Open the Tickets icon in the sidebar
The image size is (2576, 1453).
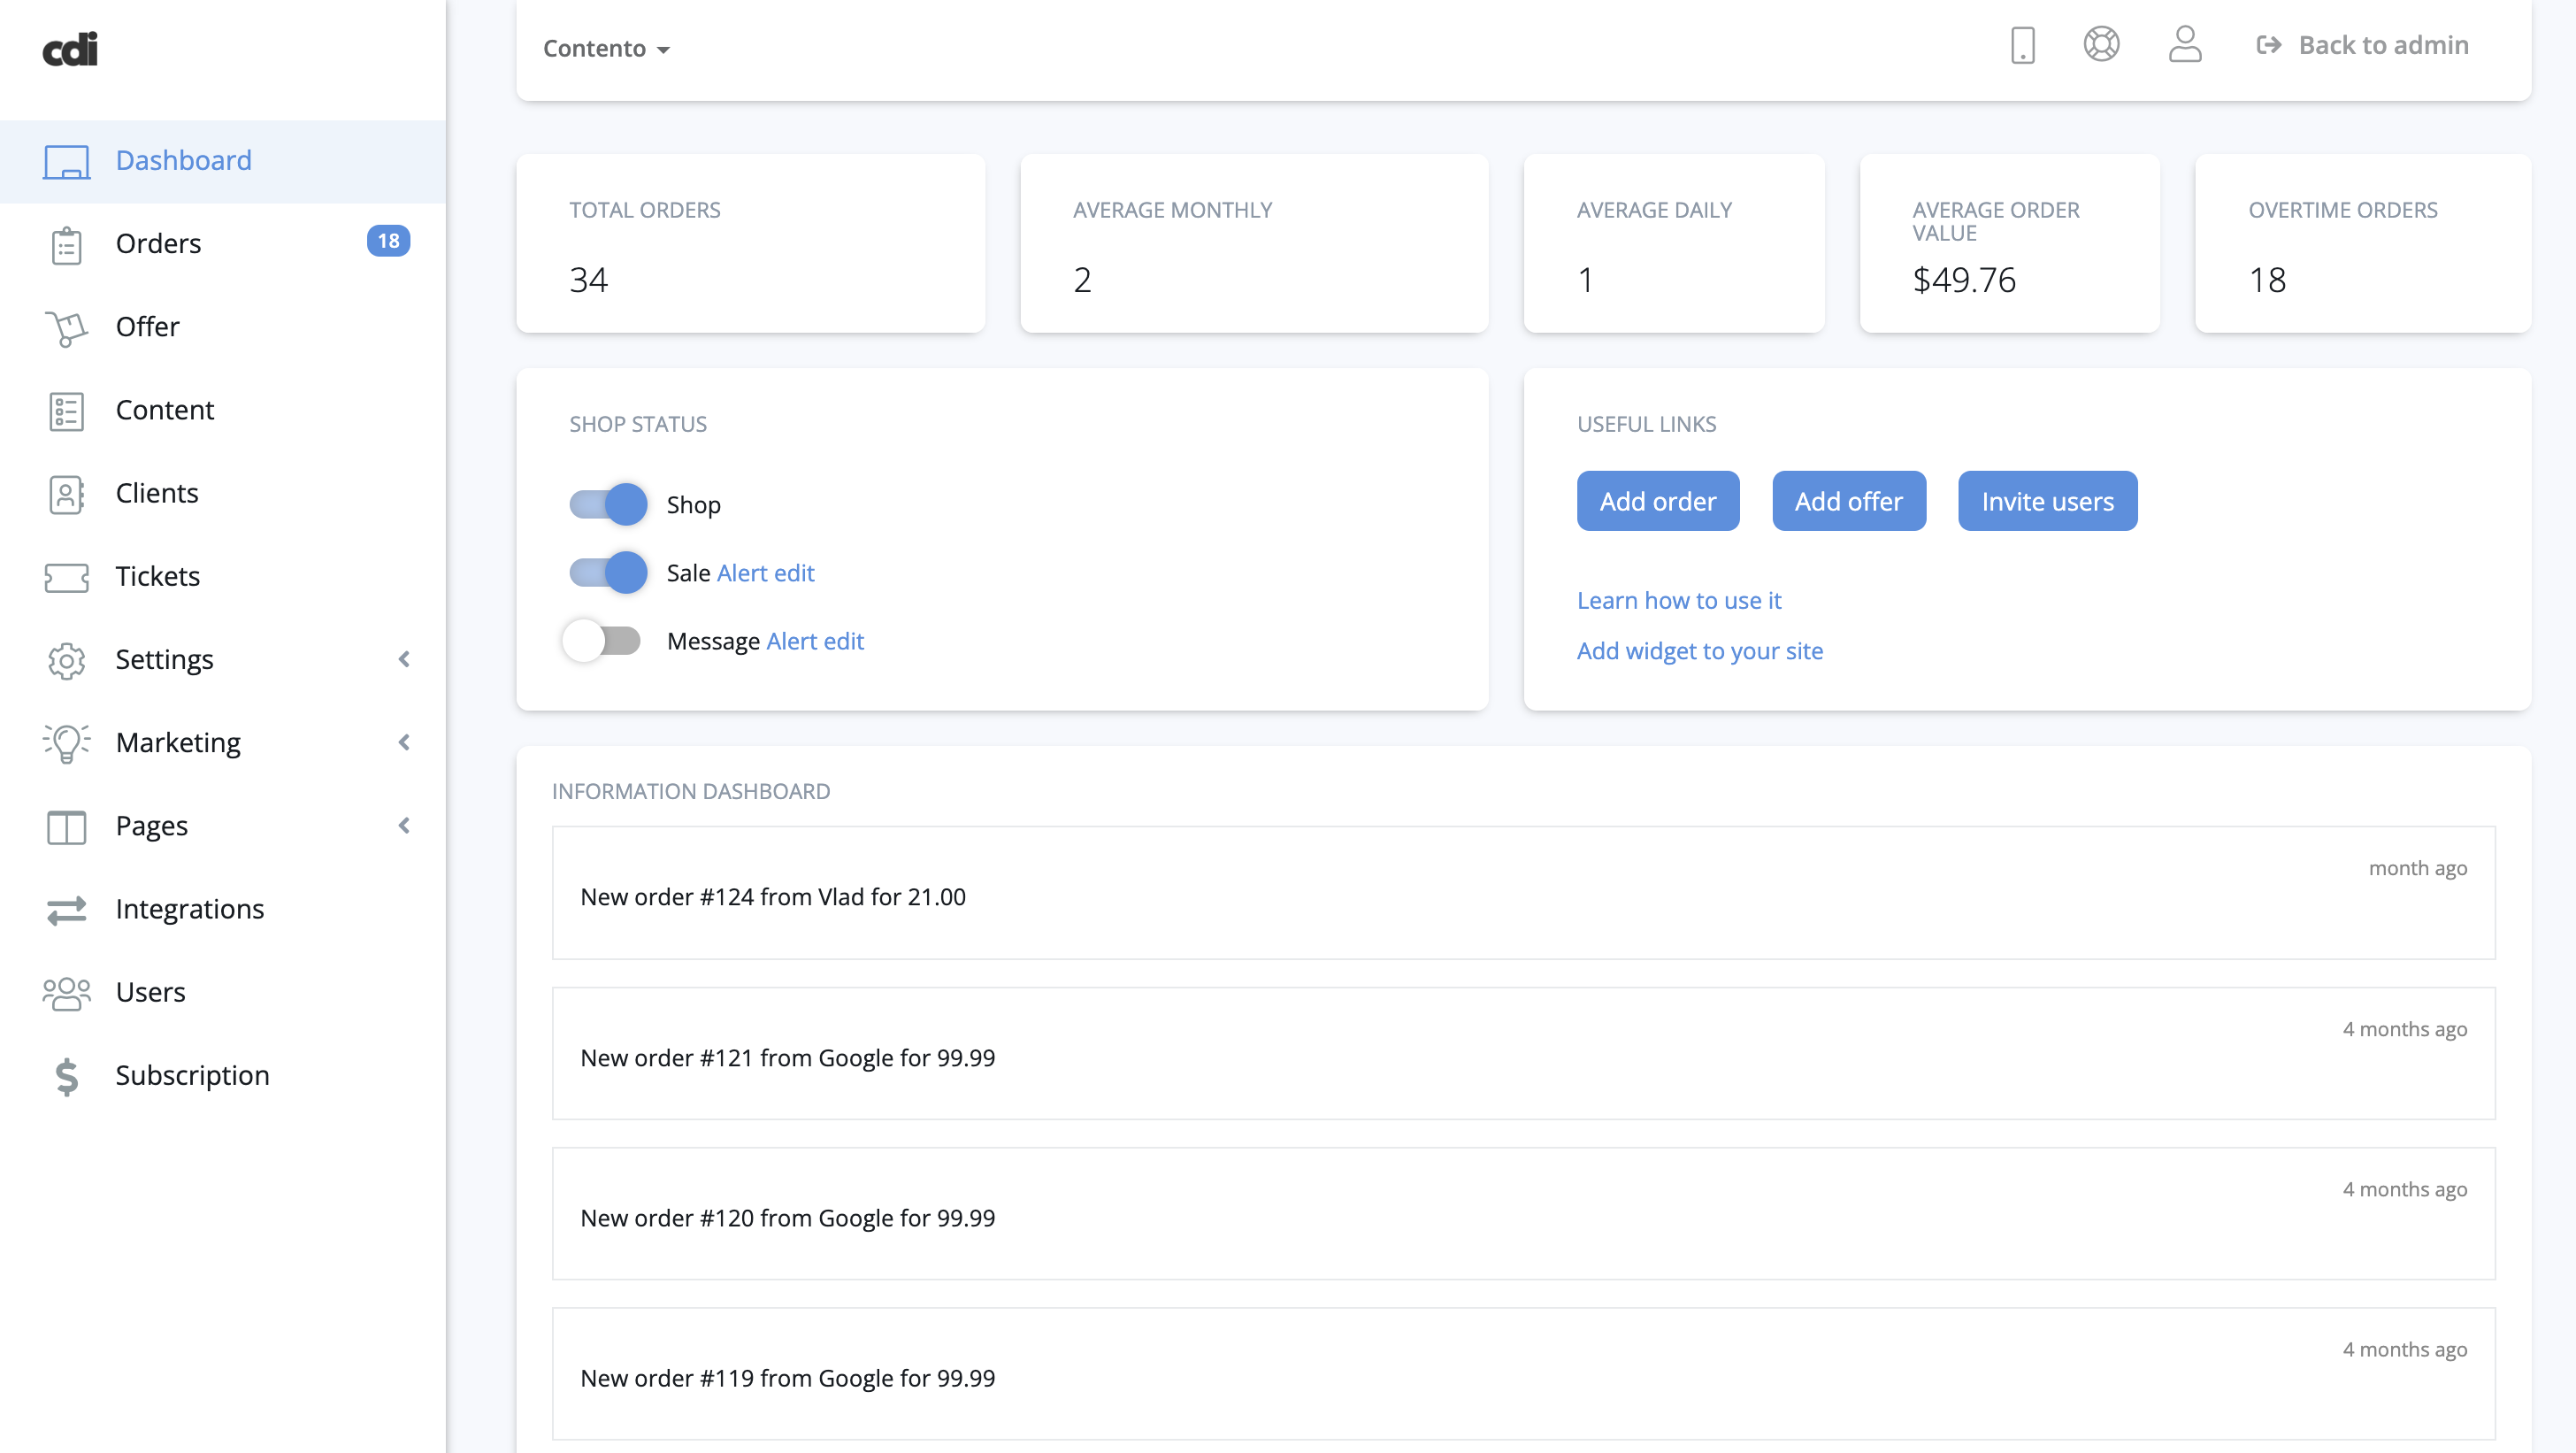coord(66,577)
